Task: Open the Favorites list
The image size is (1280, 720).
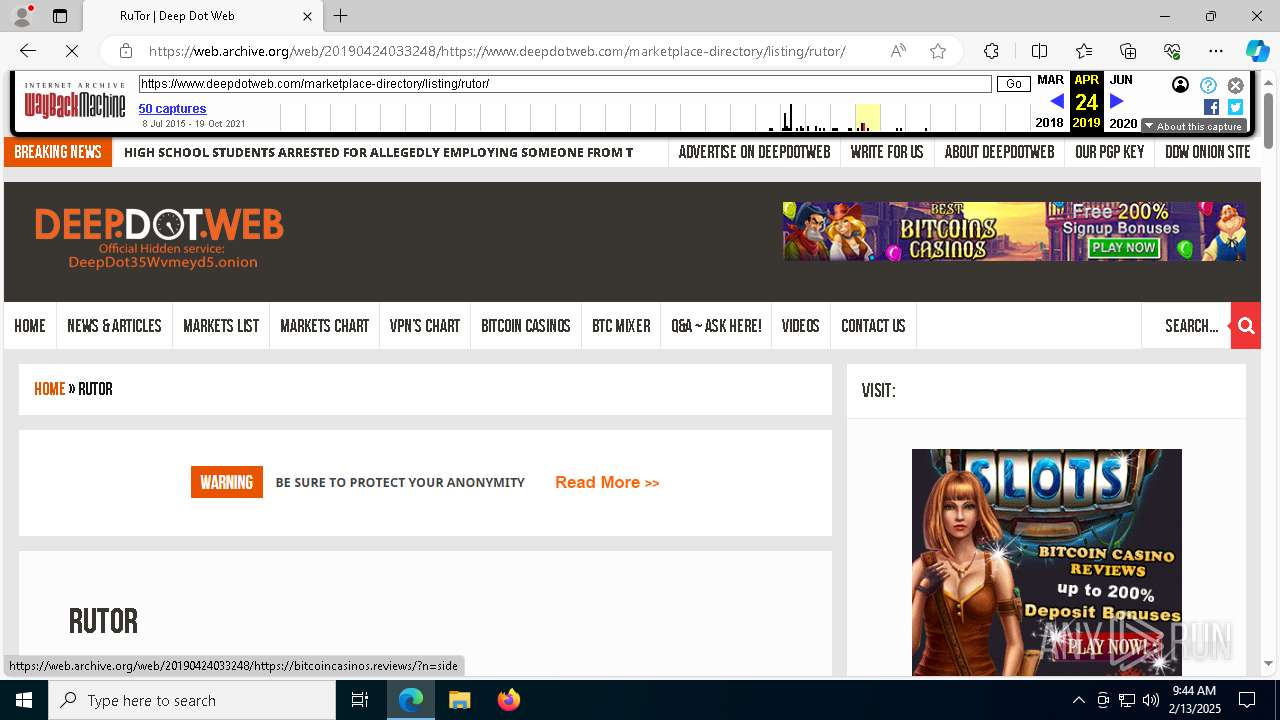Action: [x=1084, y=51]
